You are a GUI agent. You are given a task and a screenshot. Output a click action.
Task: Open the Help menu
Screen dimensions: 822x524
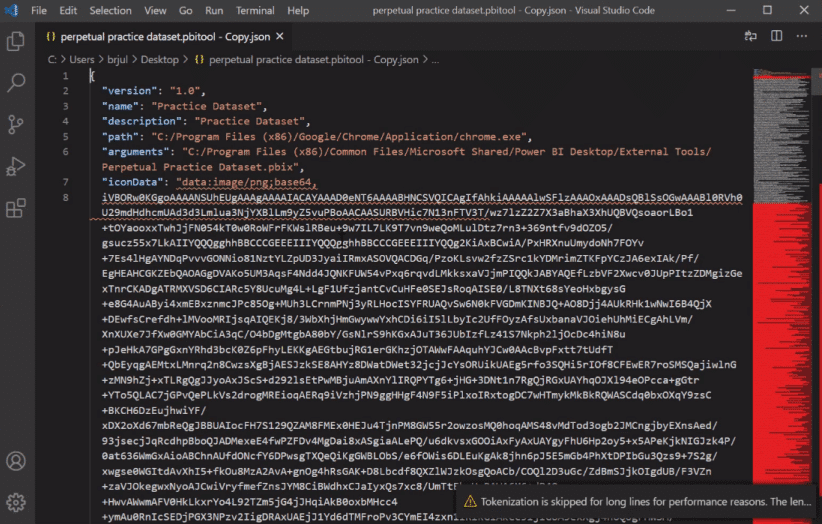[298, 10]
